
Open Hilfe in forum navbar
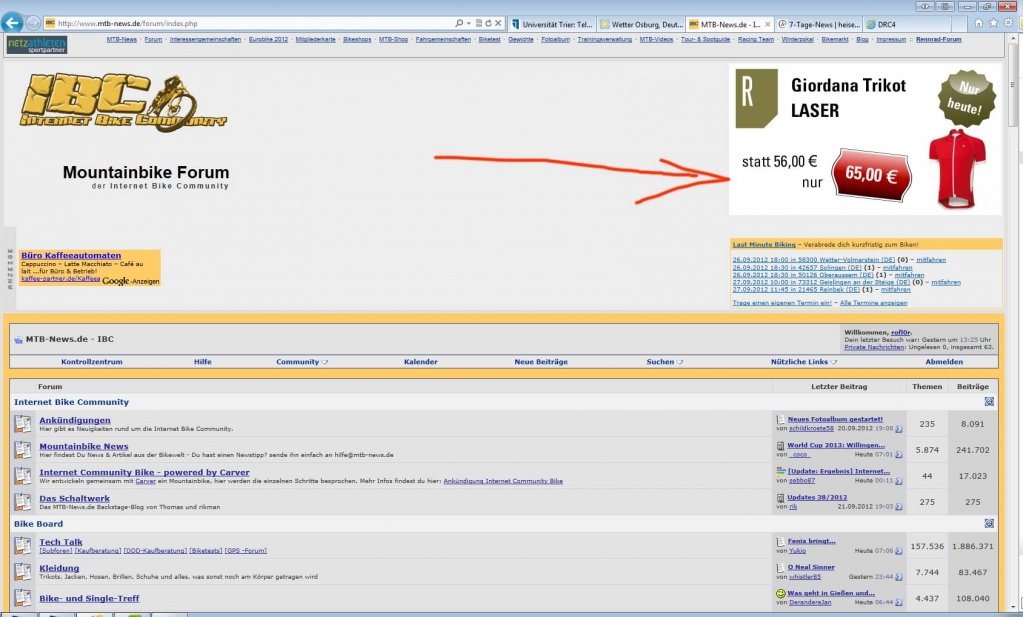point(202,362)
